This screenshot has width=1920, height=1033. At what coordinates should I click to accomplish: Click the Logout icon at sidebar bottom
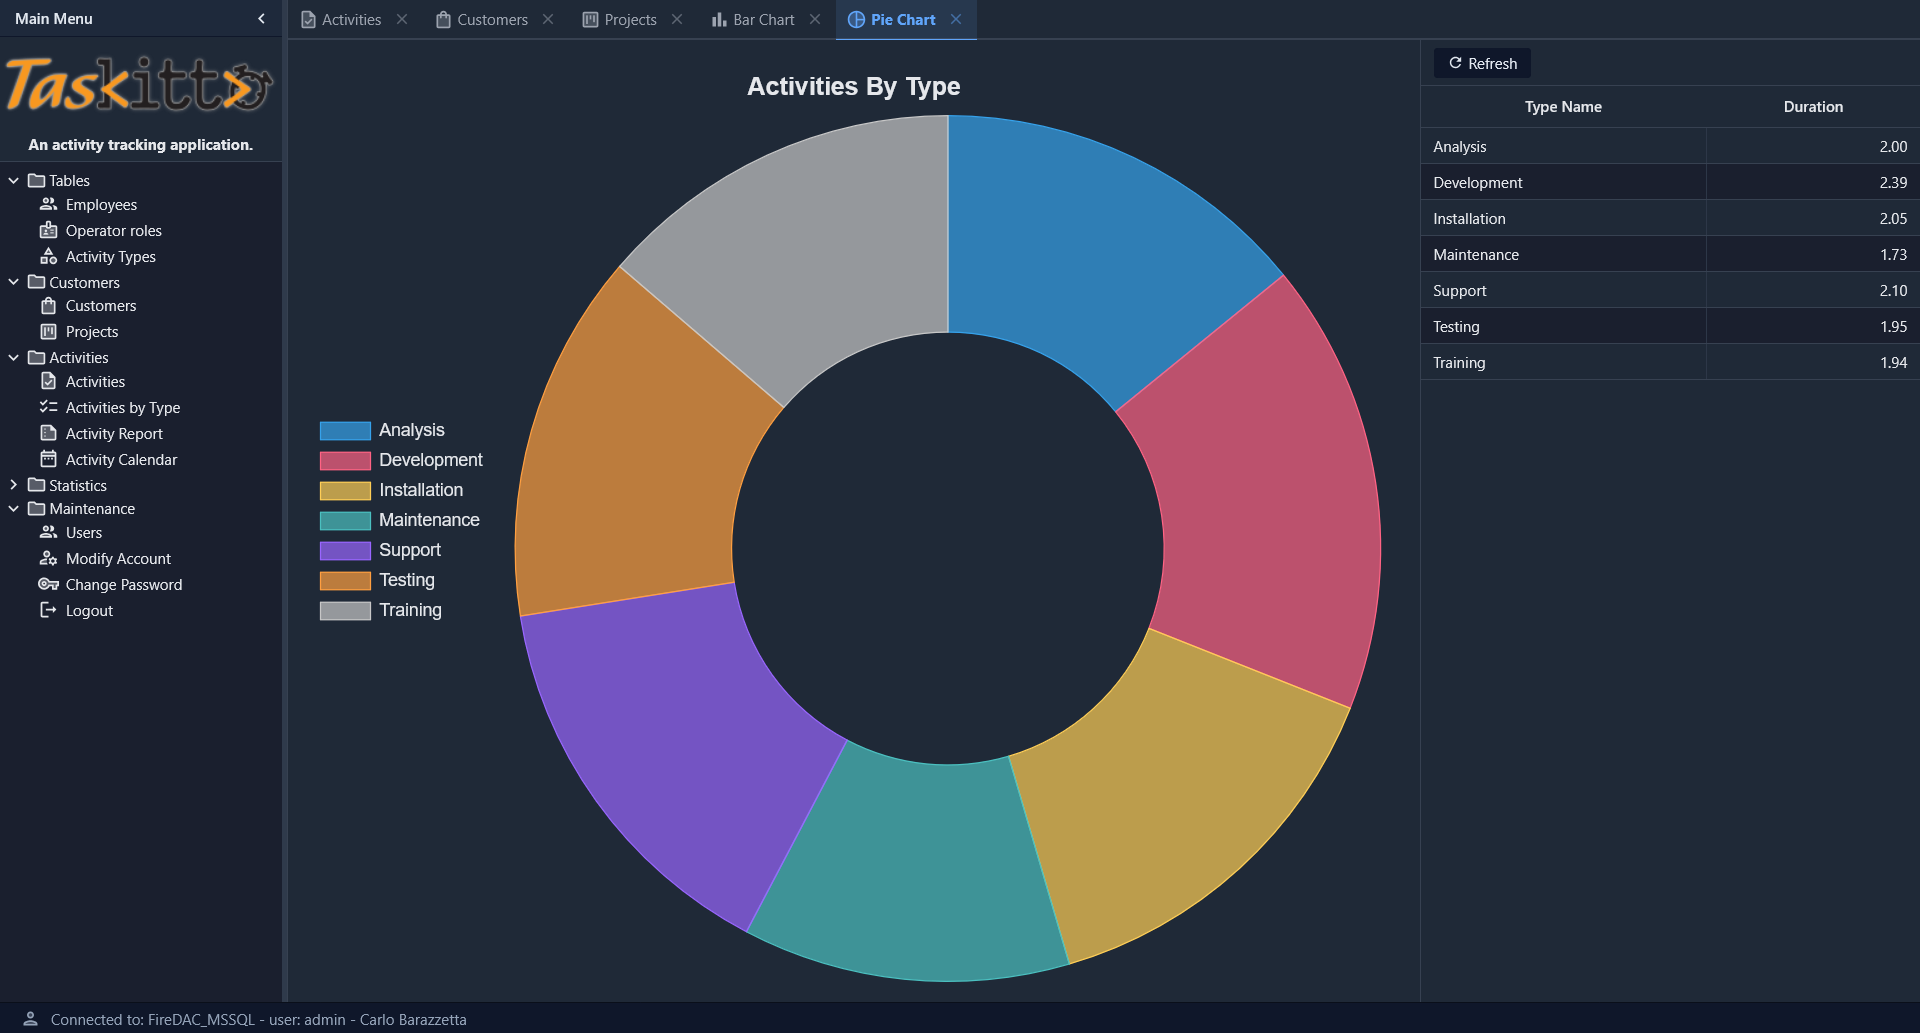[x=48, y=610]
